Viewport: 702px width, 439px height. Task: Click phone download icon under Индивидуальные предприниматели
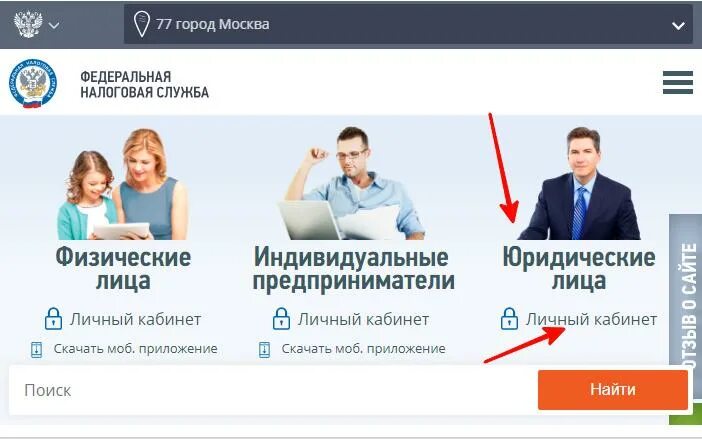point(264,349)
